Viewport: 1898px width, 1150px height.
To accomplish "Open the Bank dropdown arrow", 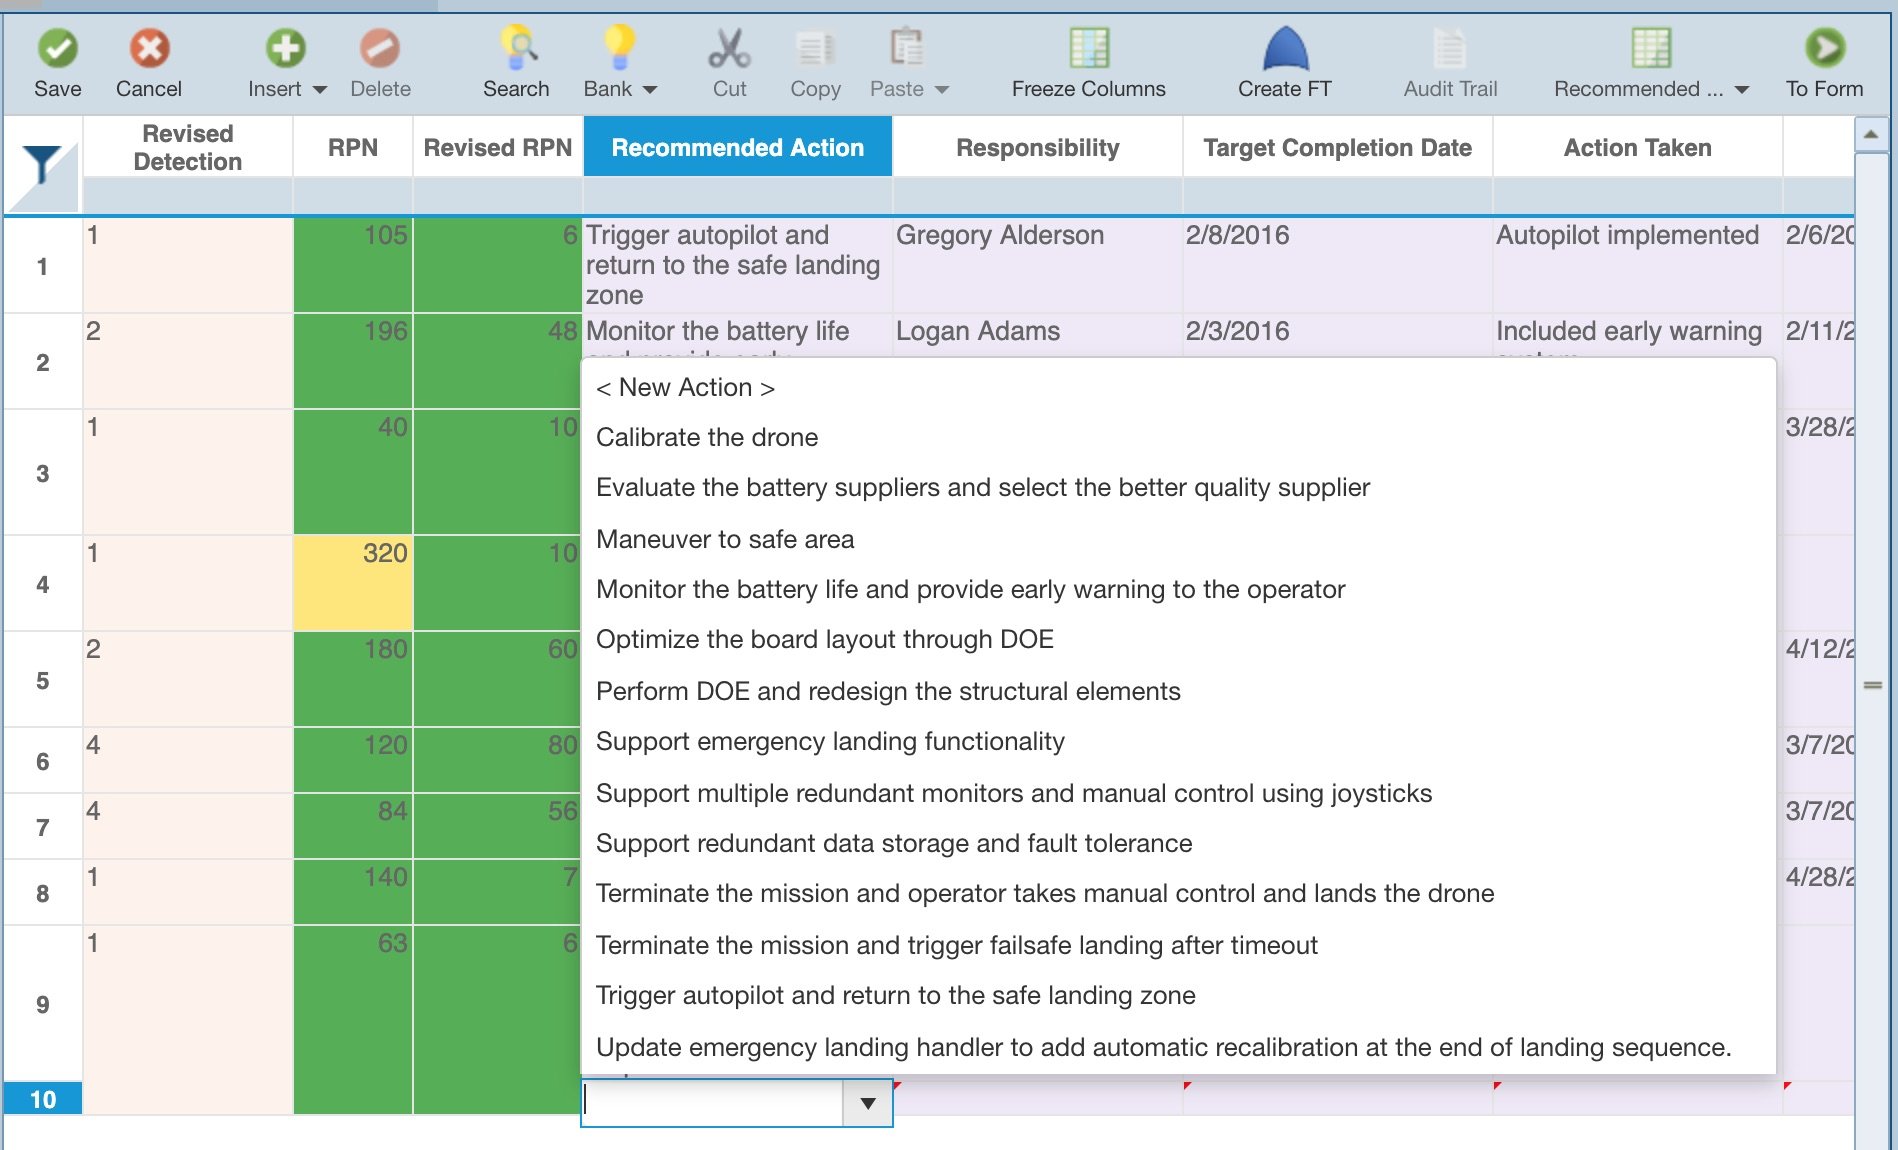I will tap(650, 90).
